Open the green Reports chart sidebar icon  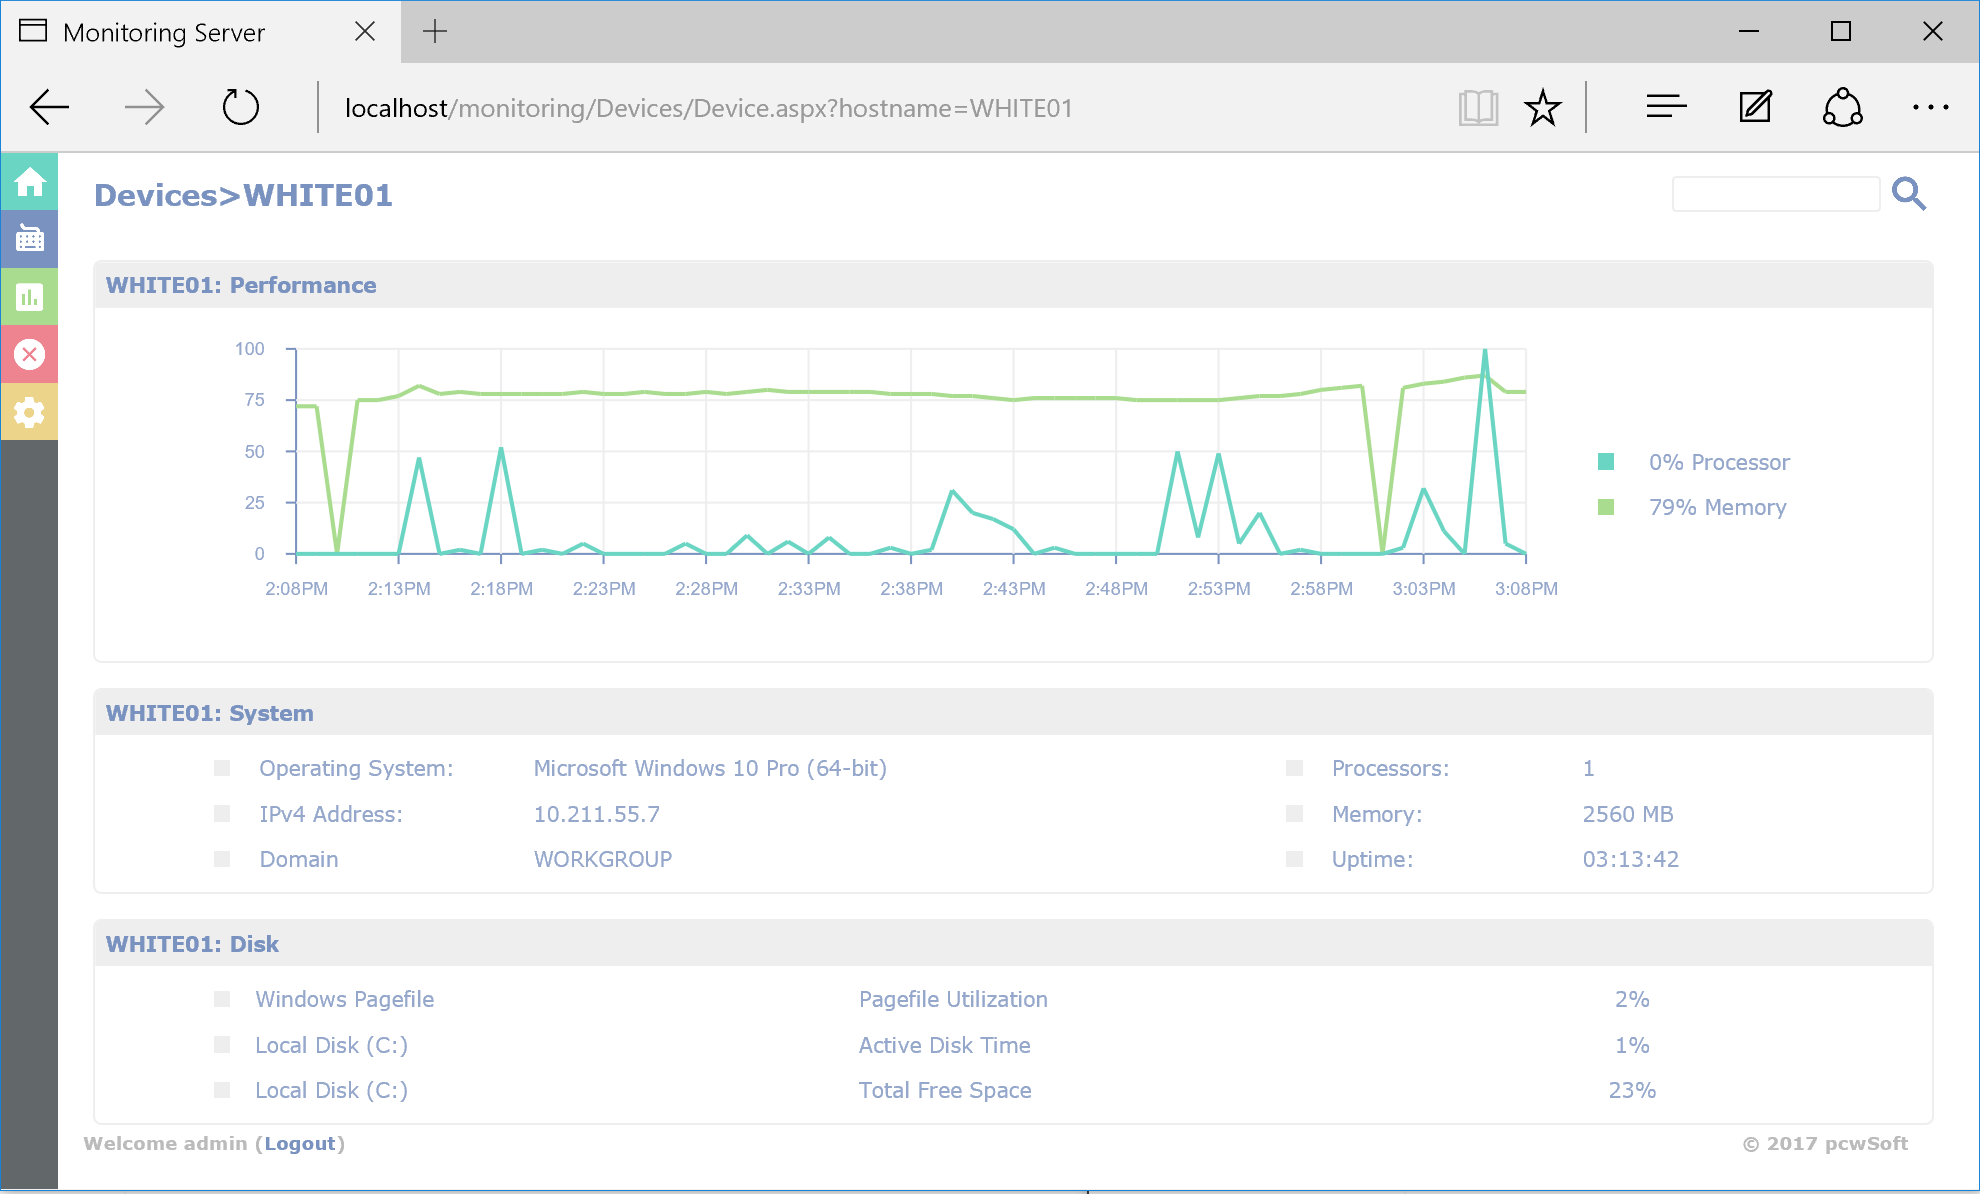[x=29, y=297]
